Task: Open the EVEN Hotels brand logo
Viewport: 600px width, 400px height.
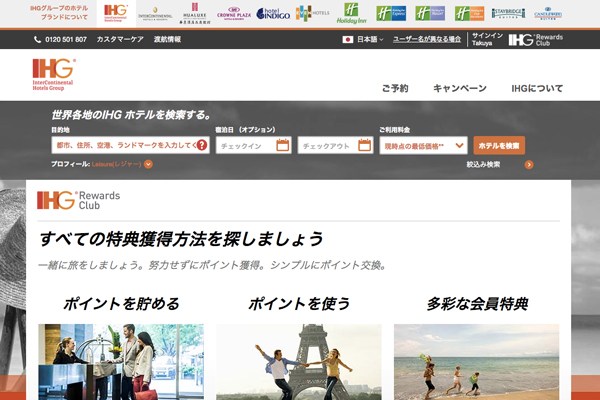Action: click(x=312, y=13)
